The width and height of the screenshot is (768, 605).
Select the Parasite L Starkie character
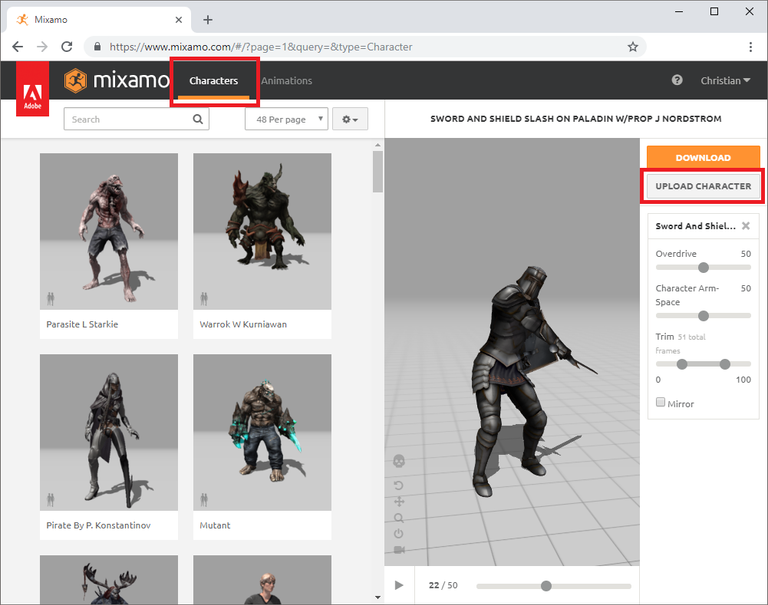pyautogui.click(x=109, y=246)
